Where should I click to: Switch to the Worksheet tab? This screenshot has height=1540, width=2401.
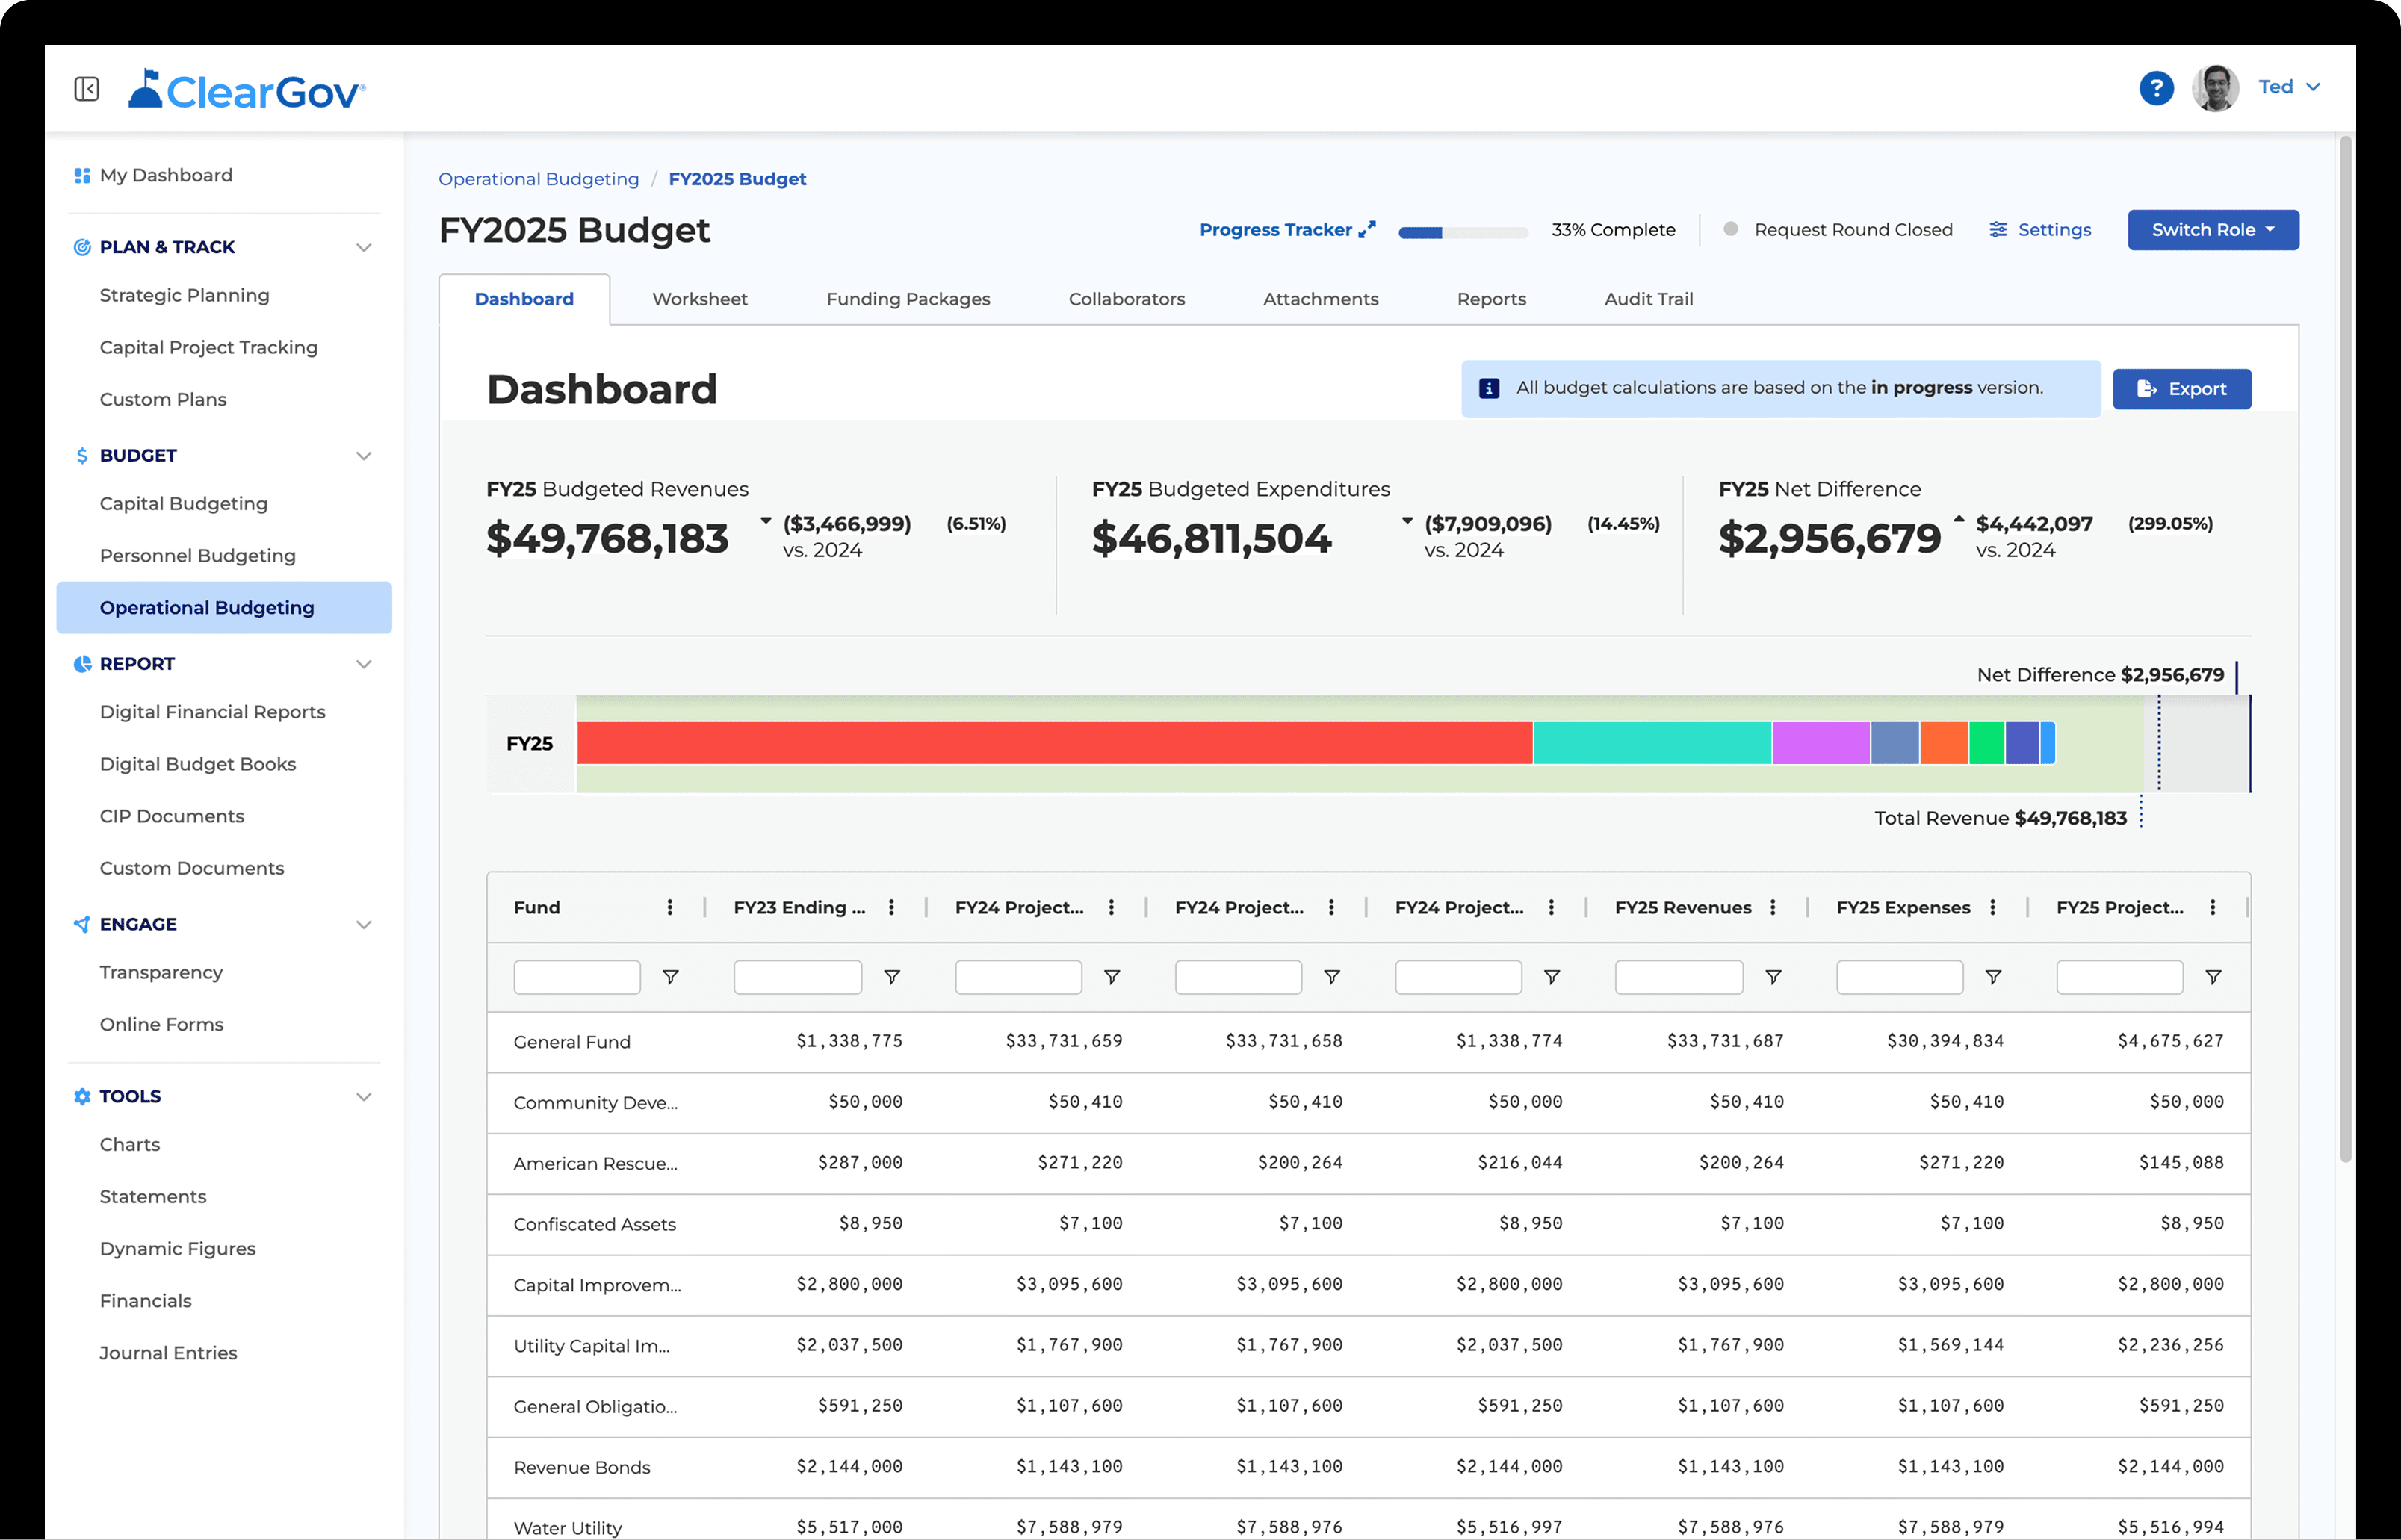(x=699, y=299)
